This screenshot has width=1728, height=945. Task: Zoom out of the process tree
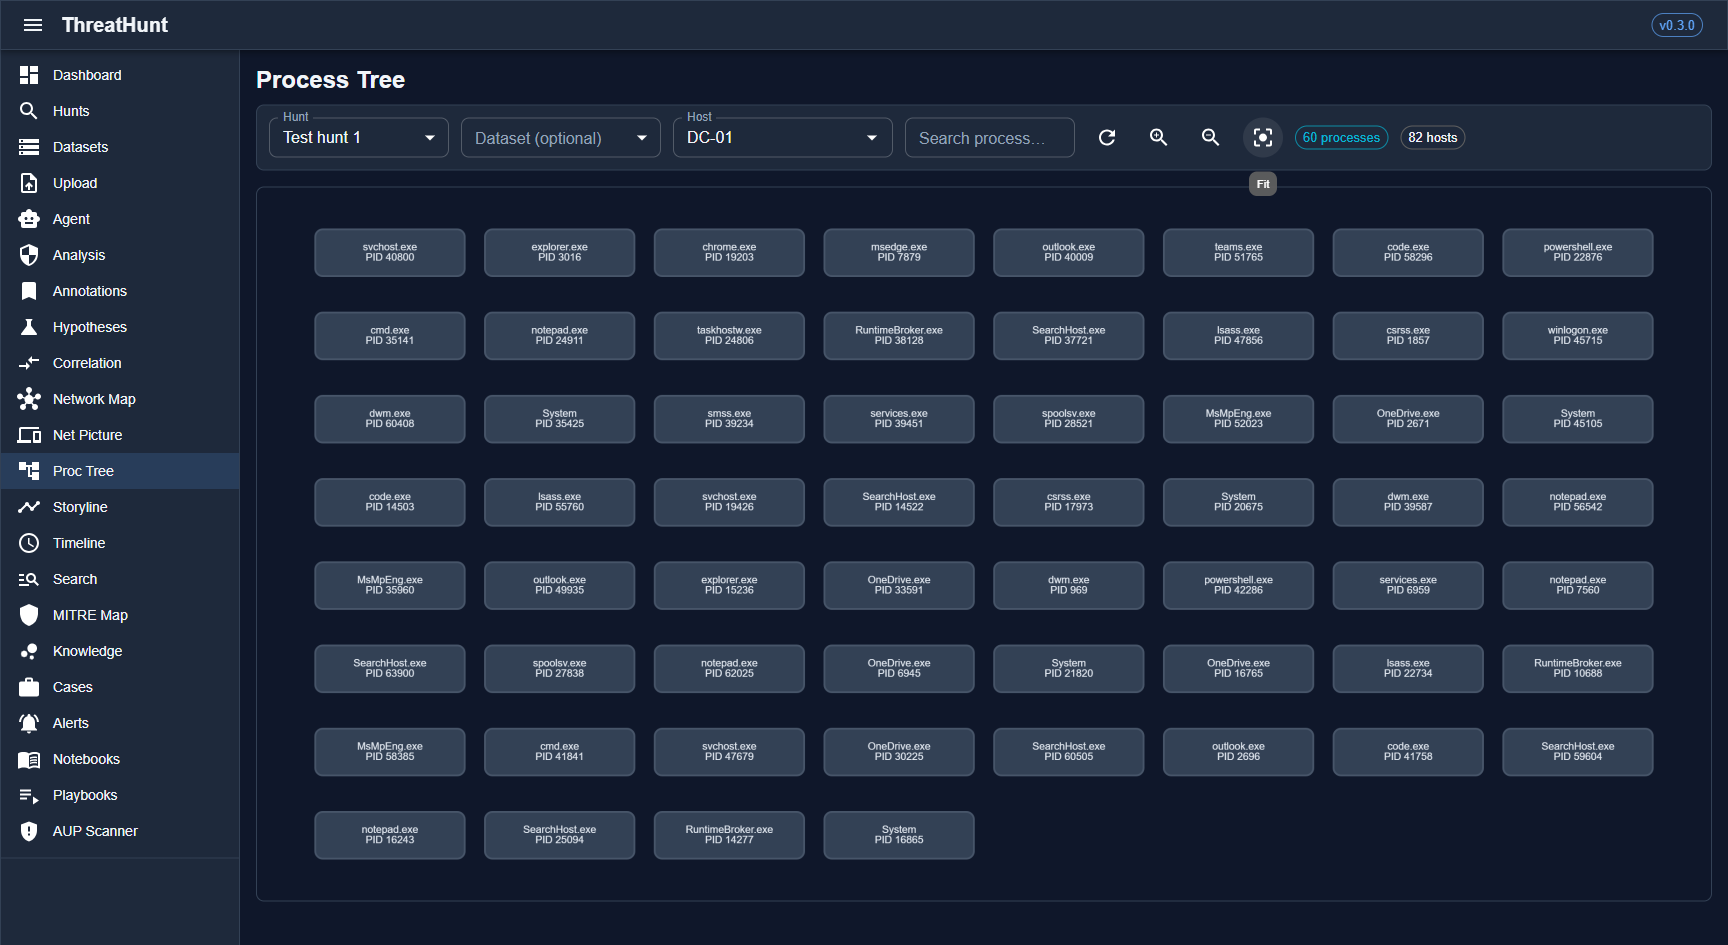pyautogui.click(x=1211, y=138)
